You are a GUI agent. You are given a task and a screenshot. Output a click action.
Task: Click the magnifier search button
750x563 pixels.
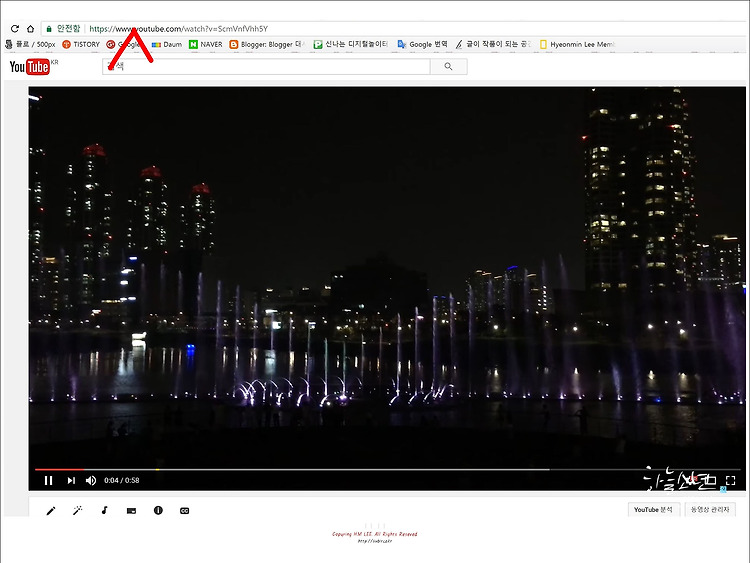449,66
